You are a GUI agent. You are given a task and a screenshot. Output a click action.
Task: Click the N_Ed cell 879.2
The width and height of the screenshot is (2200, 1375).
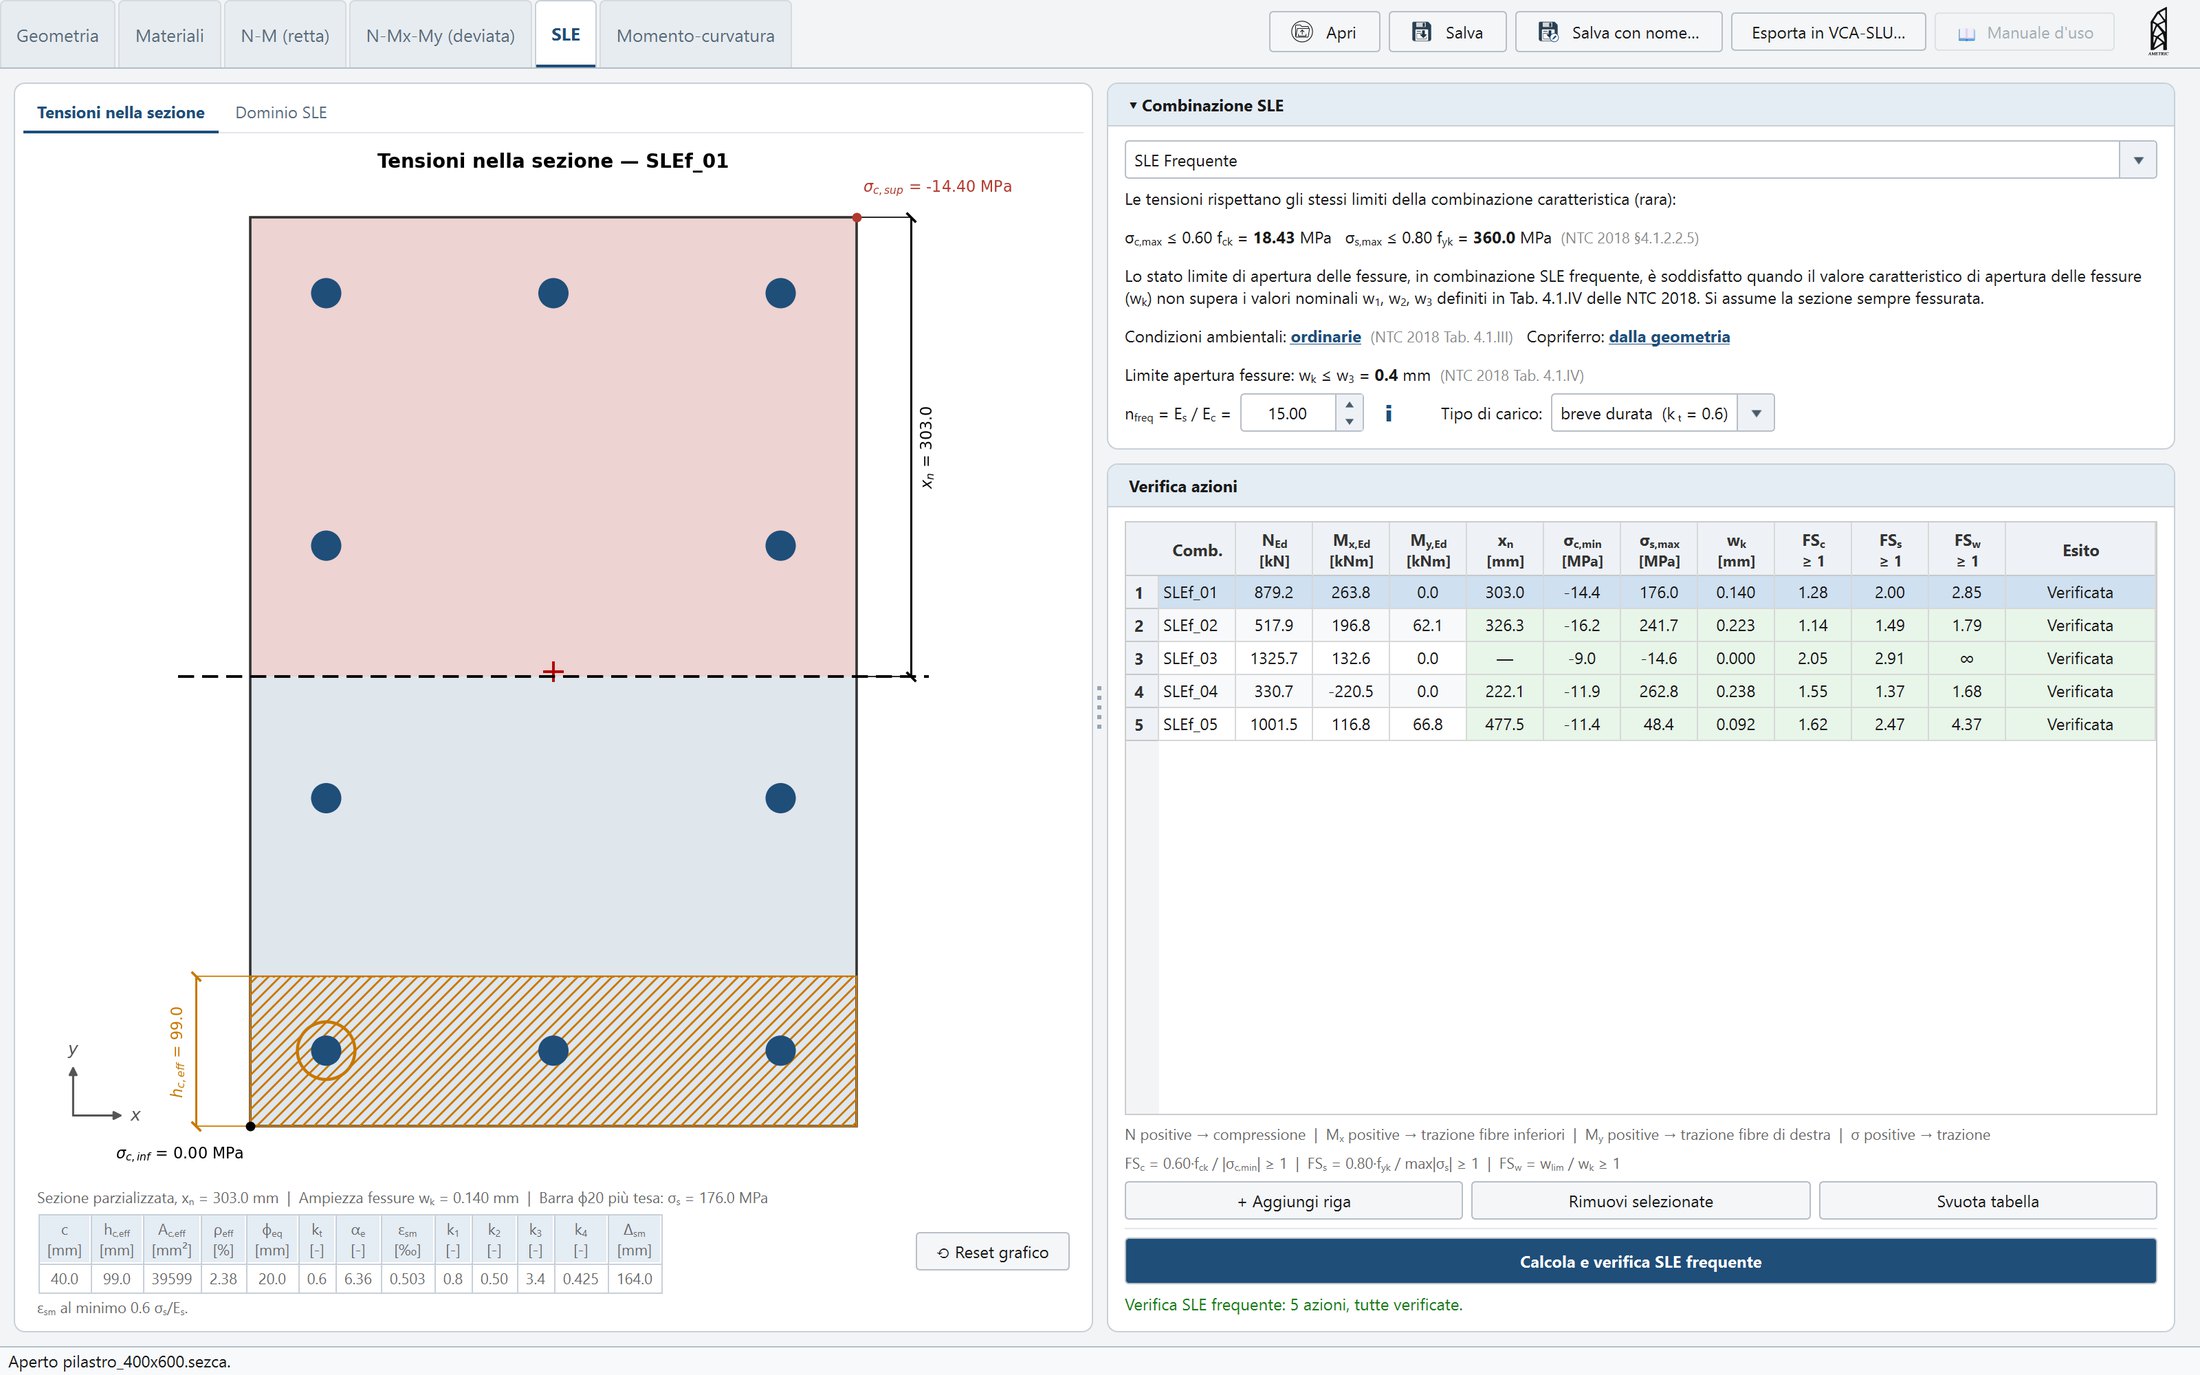tap(1273, 592)
